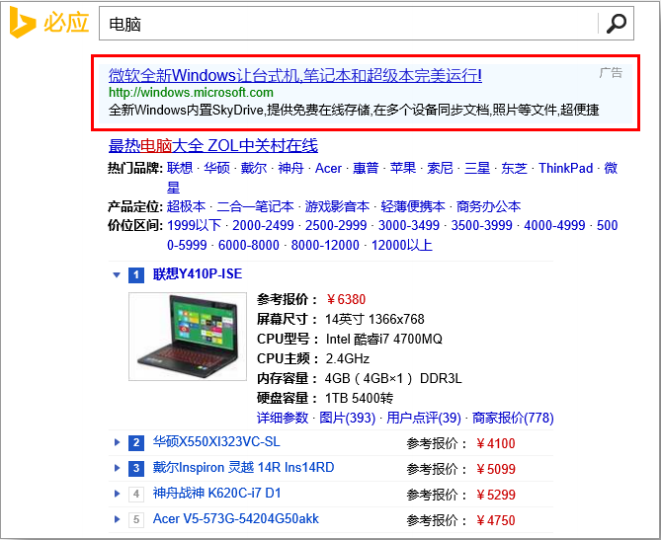The image size is (661, 540).
Task: Filter by price 1999以下
Action: [x=194, y=225]
